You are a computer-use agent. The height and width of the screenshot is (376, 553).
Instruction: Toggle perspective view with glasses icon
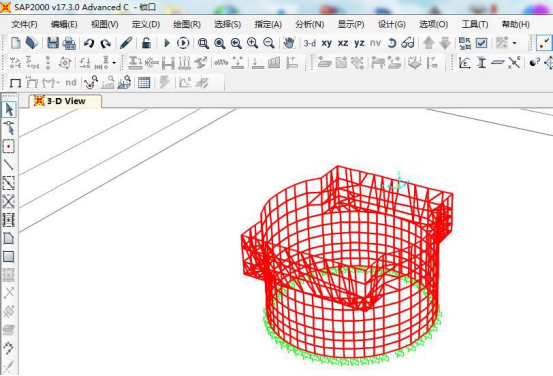click(x=408, y=43)
